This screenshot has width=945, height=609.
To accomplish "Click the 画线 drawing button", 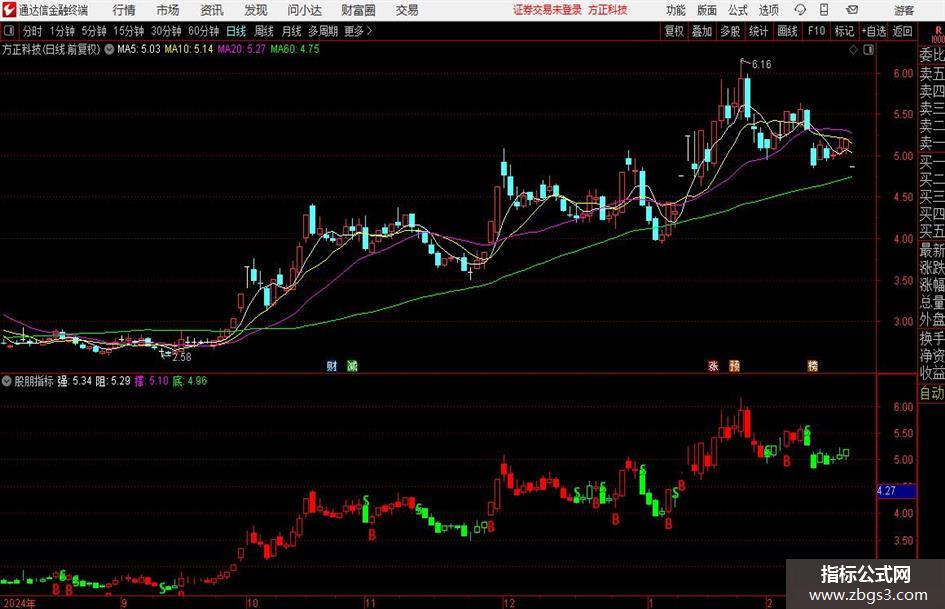I will pos(787,31).
